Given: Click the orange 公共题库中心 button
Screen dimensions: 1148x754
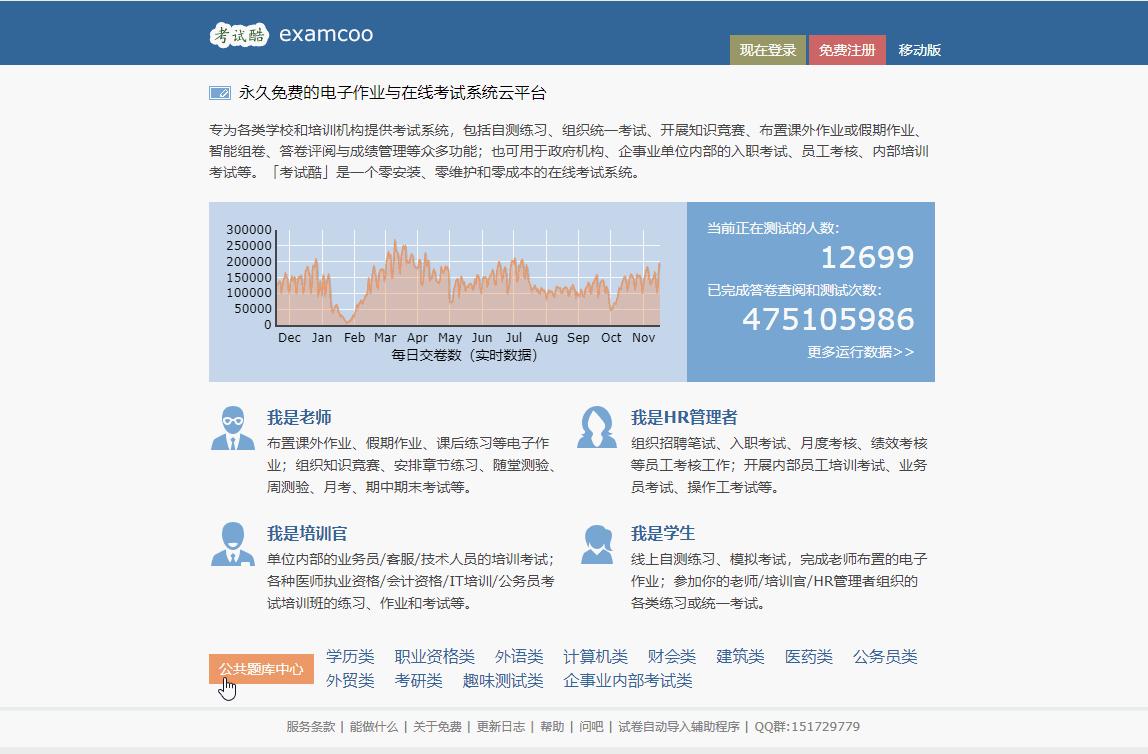Looking at the screenshot, I should (260, 668).
